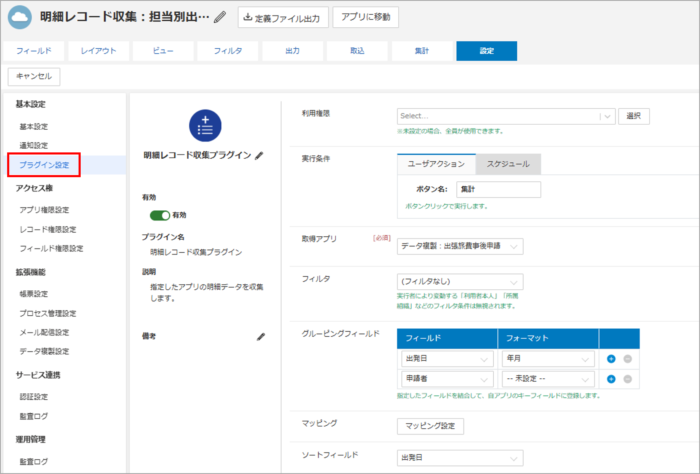
Task: Open 認証設定 in the sidebar
Action: 33,397
